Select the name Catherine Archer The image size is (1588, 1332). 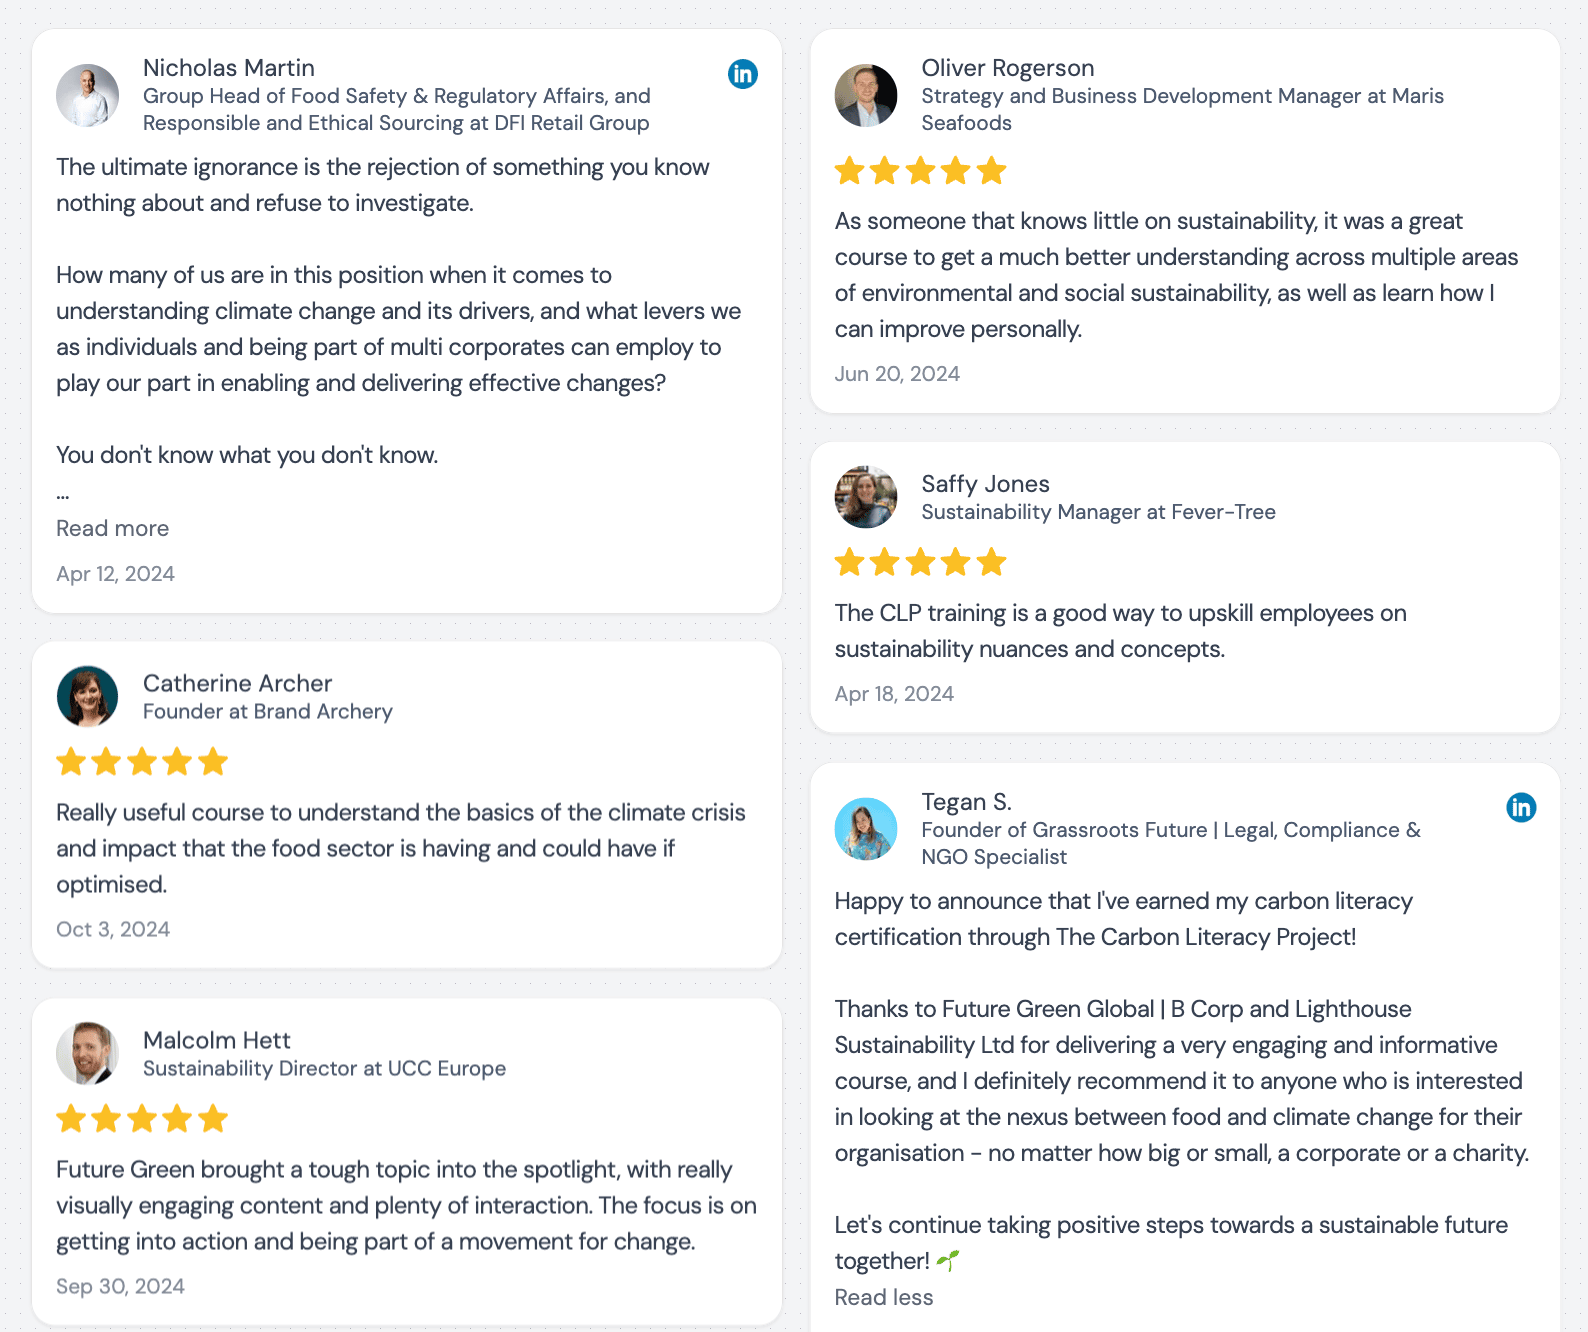237,683
